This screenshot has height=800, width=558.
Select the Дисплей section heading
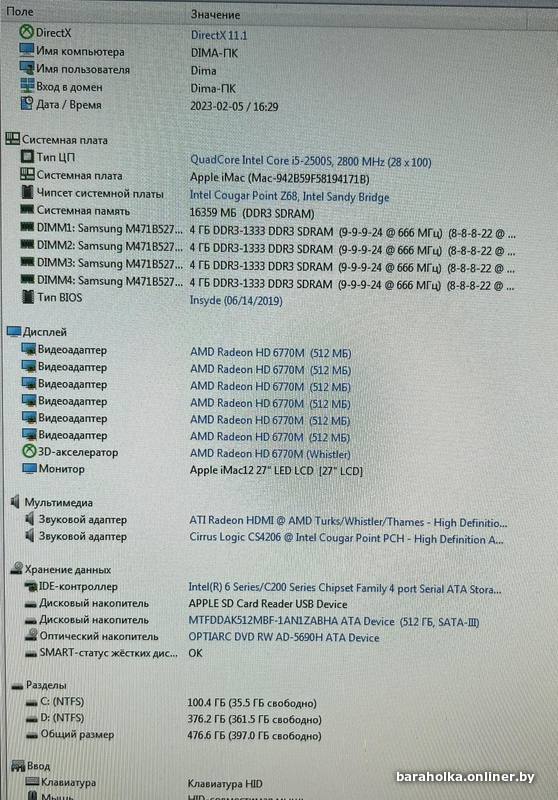pos(44,332)
